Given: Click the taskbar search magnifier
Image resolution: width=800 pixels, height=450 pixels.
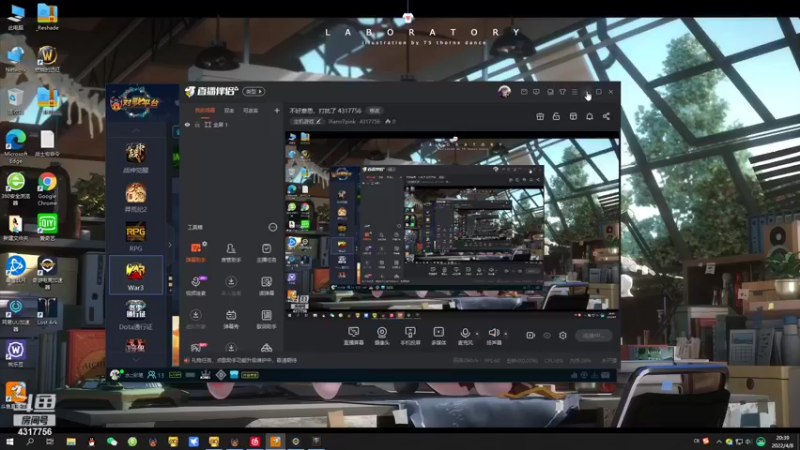Looking at the screenshot, I should 30,441.
